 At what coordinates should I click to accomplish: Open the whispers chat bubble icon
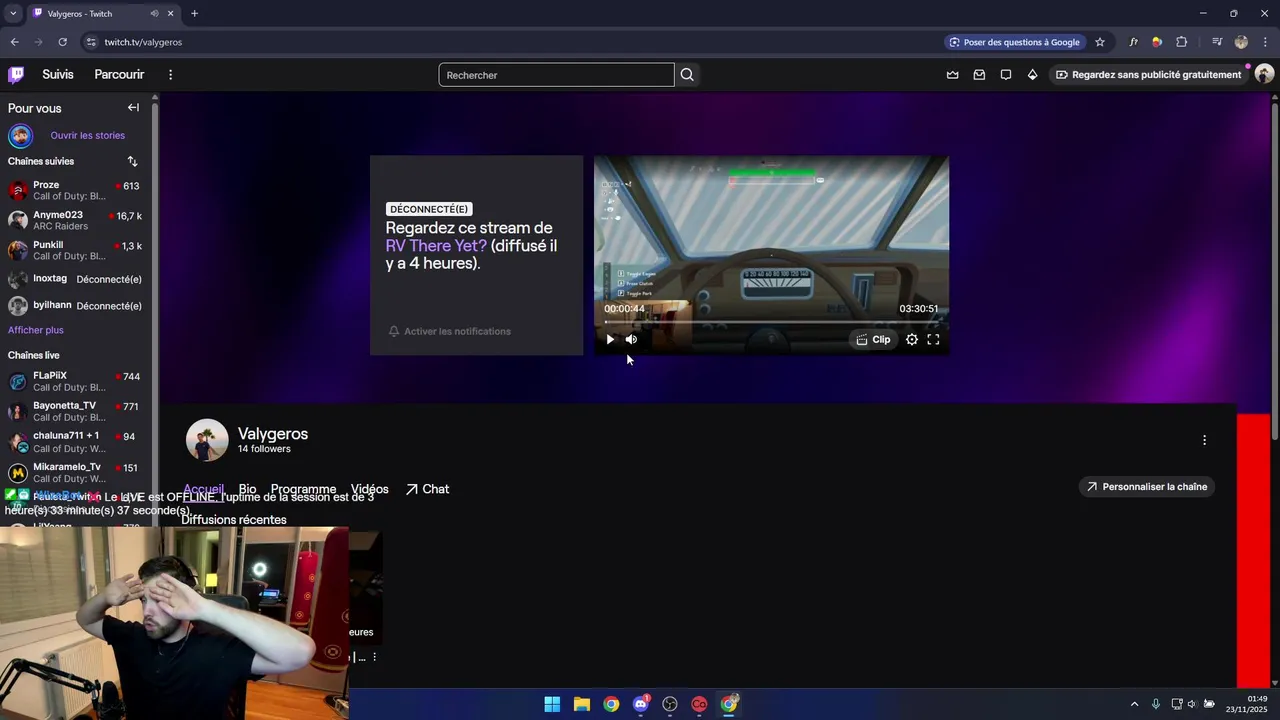[x=1006, y=75]
